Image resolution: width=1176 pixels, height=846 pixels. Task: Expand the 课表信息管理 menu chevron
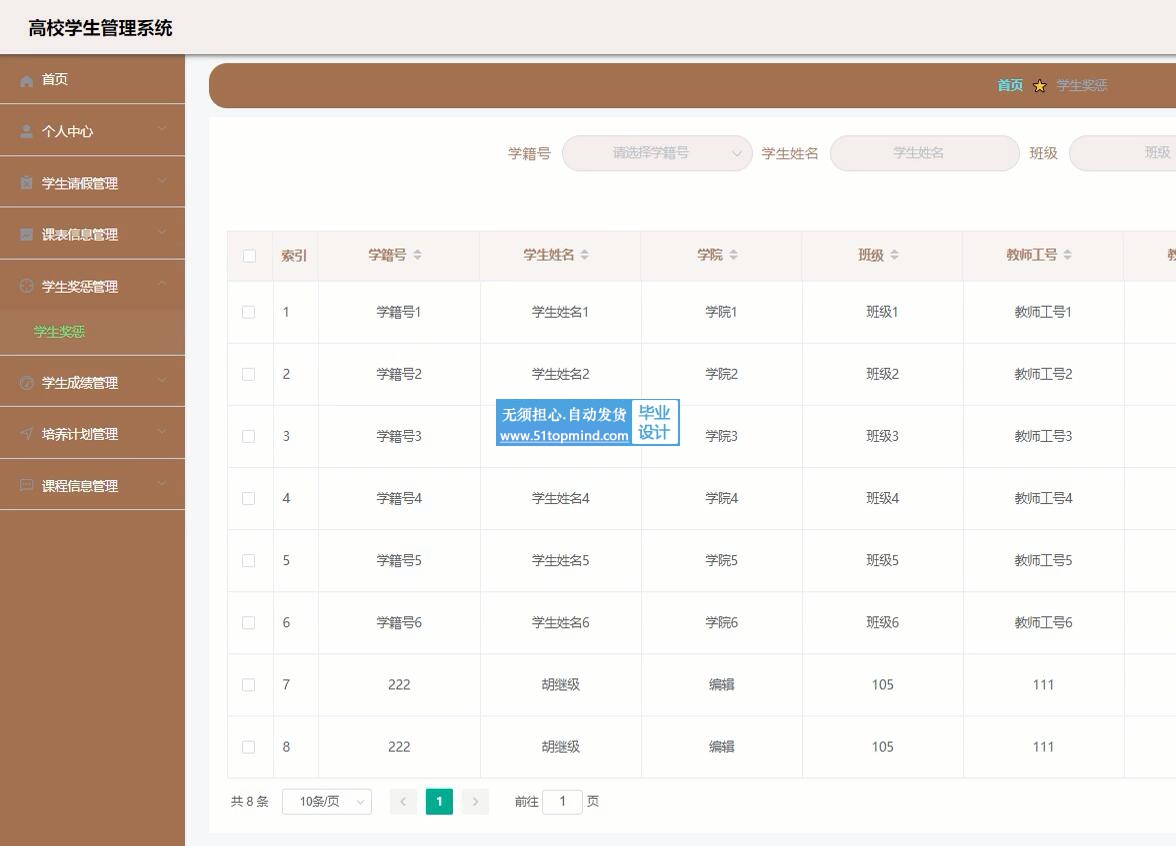(x=162, y=232)
